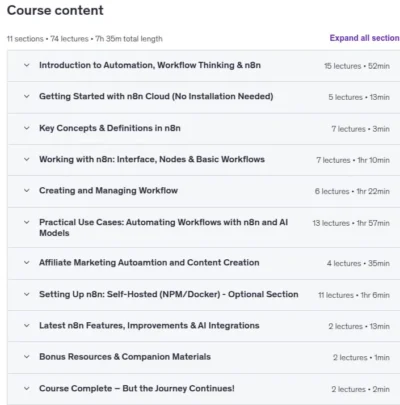Viewport: 400px width, 405px height.
Task: Expand the Bonus Resources section chevron
Action: (x=27, y=357)
